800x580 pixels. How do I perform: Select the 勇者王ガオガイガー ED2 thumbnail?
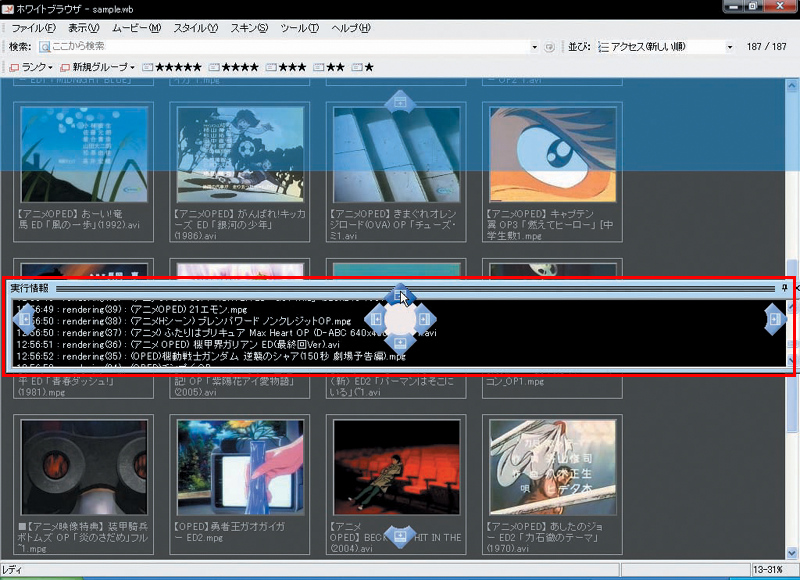click(x=240, y=467)
